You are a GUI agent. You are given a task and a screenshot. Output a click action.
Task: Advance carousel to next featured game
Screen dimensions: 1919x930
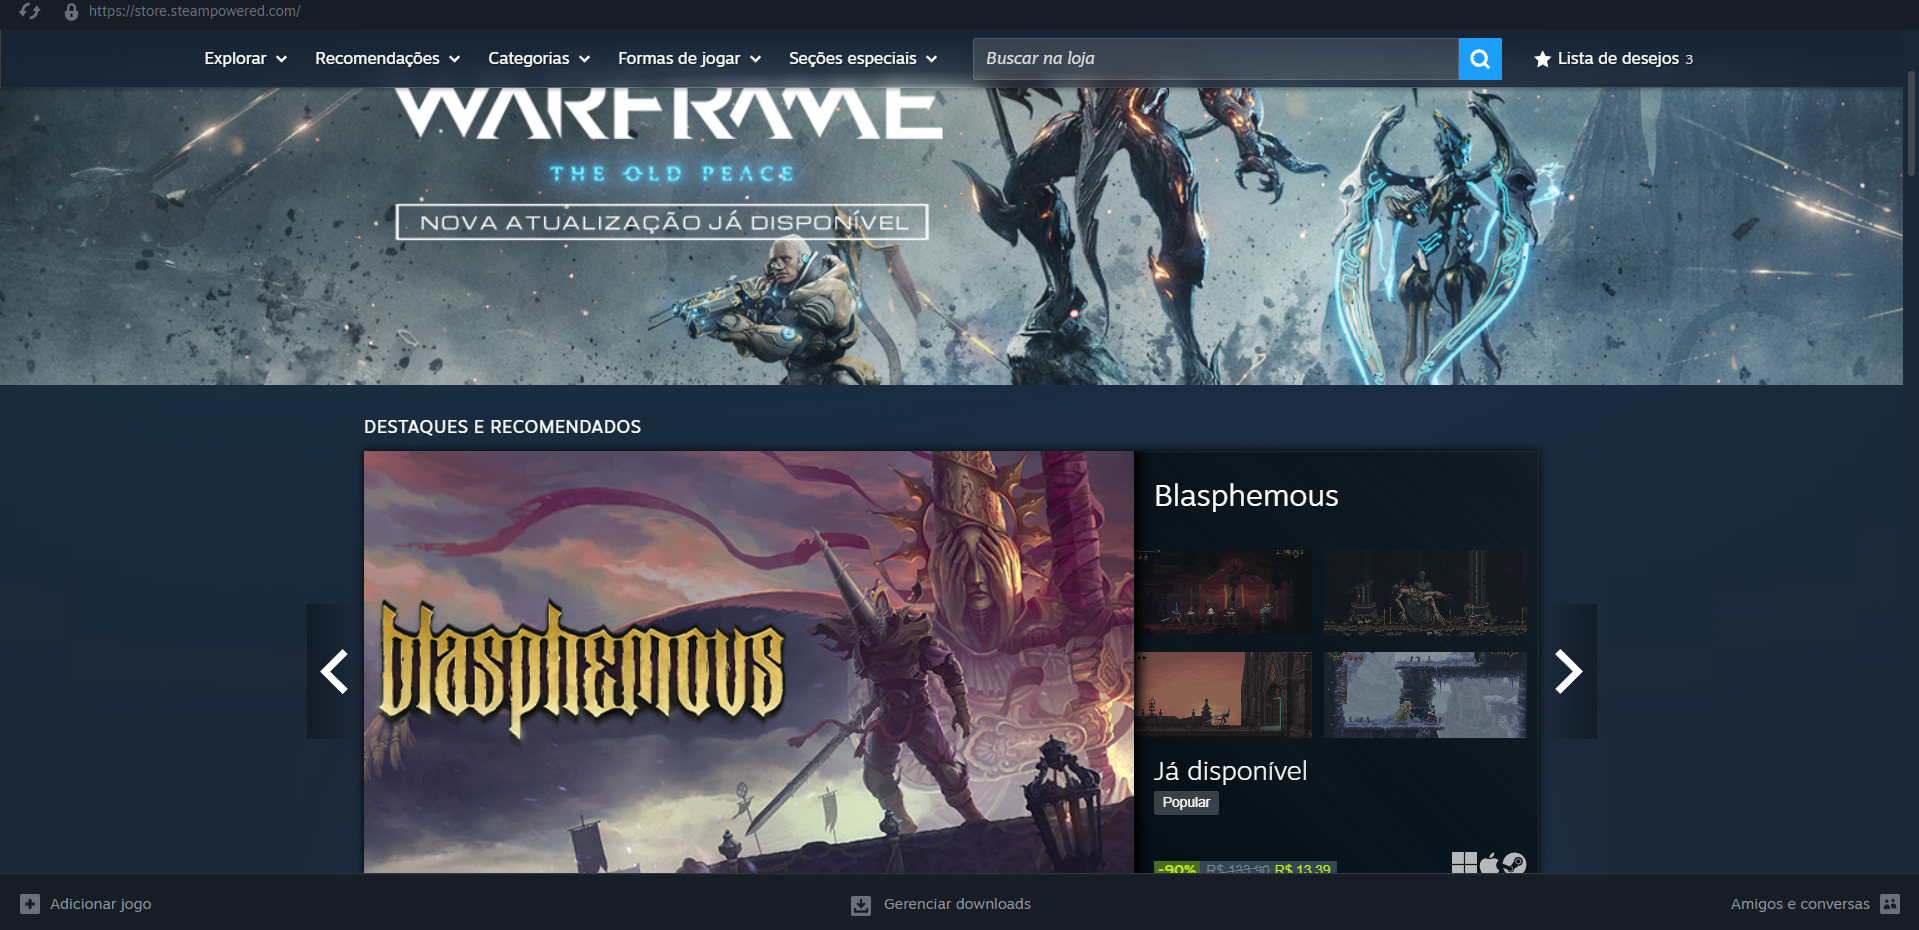click(1568, 671)
